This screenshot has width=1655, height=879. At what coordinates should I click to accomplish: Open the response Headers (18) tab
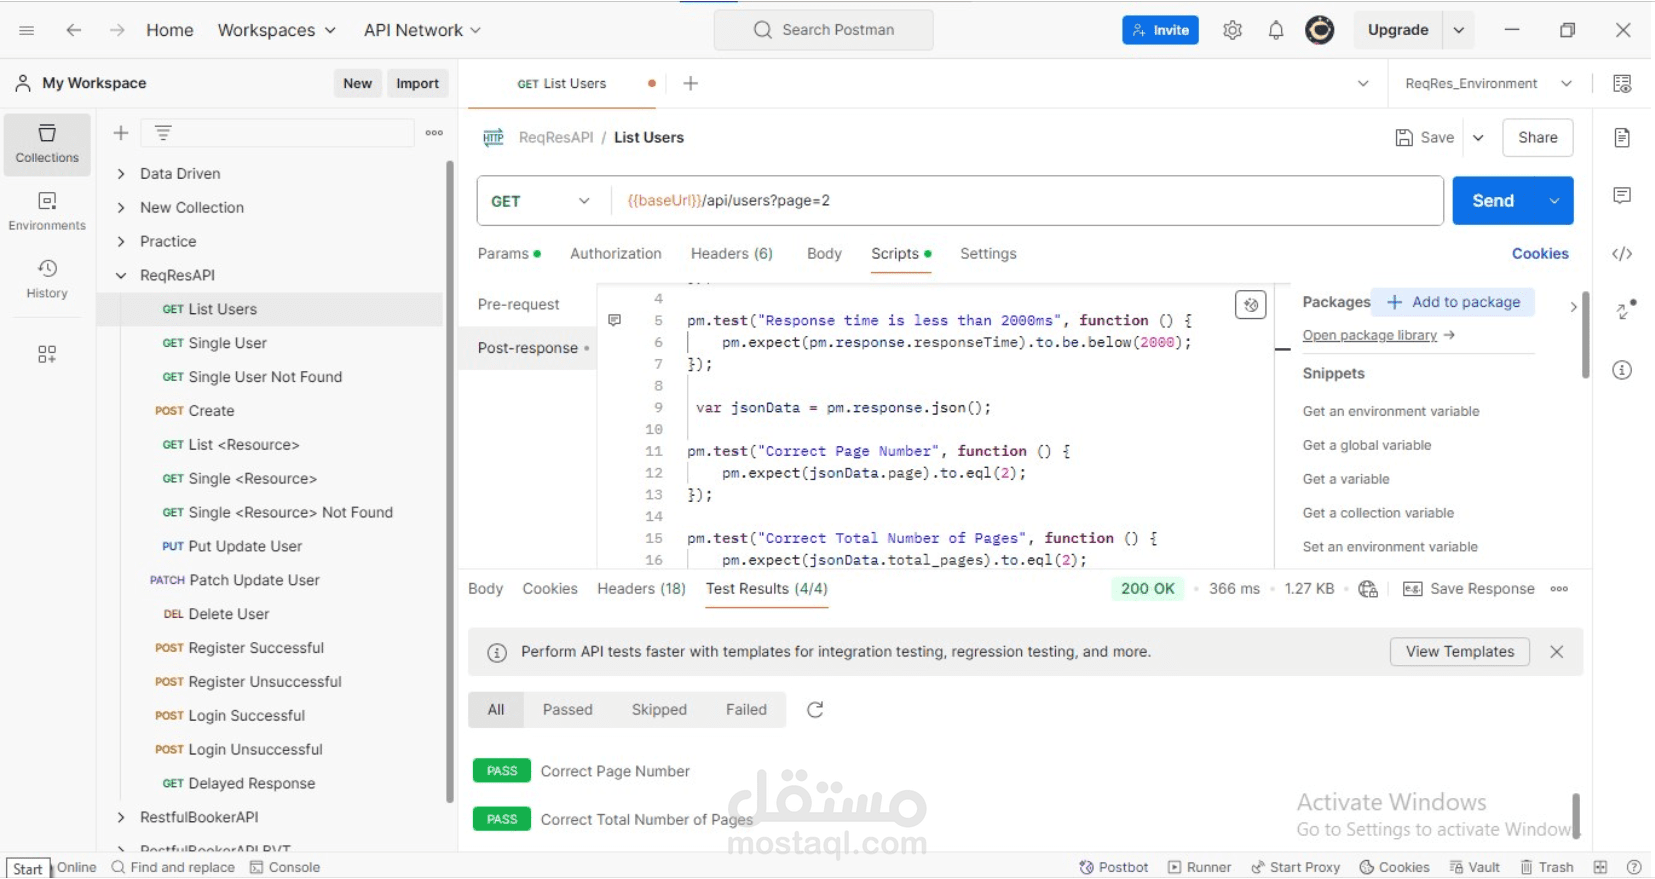coord(642,589)
